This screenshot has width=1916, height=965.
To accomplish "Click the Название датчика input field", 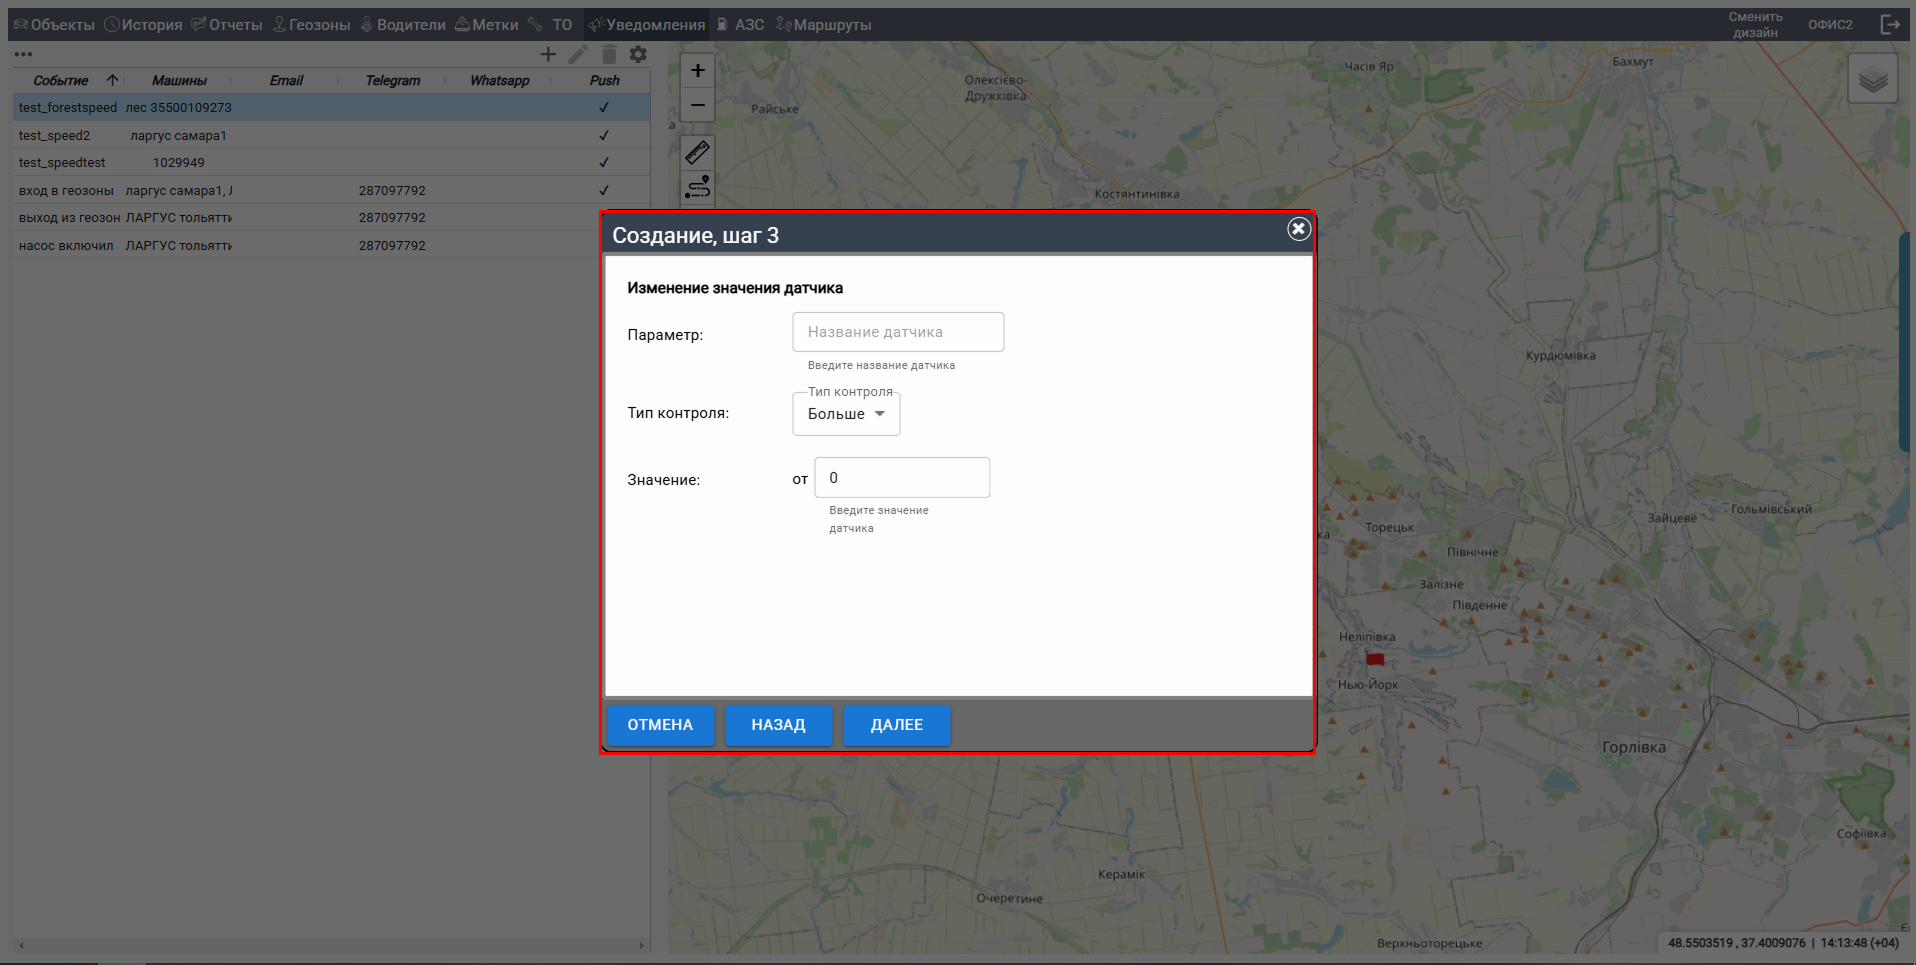I will point(898,332).
